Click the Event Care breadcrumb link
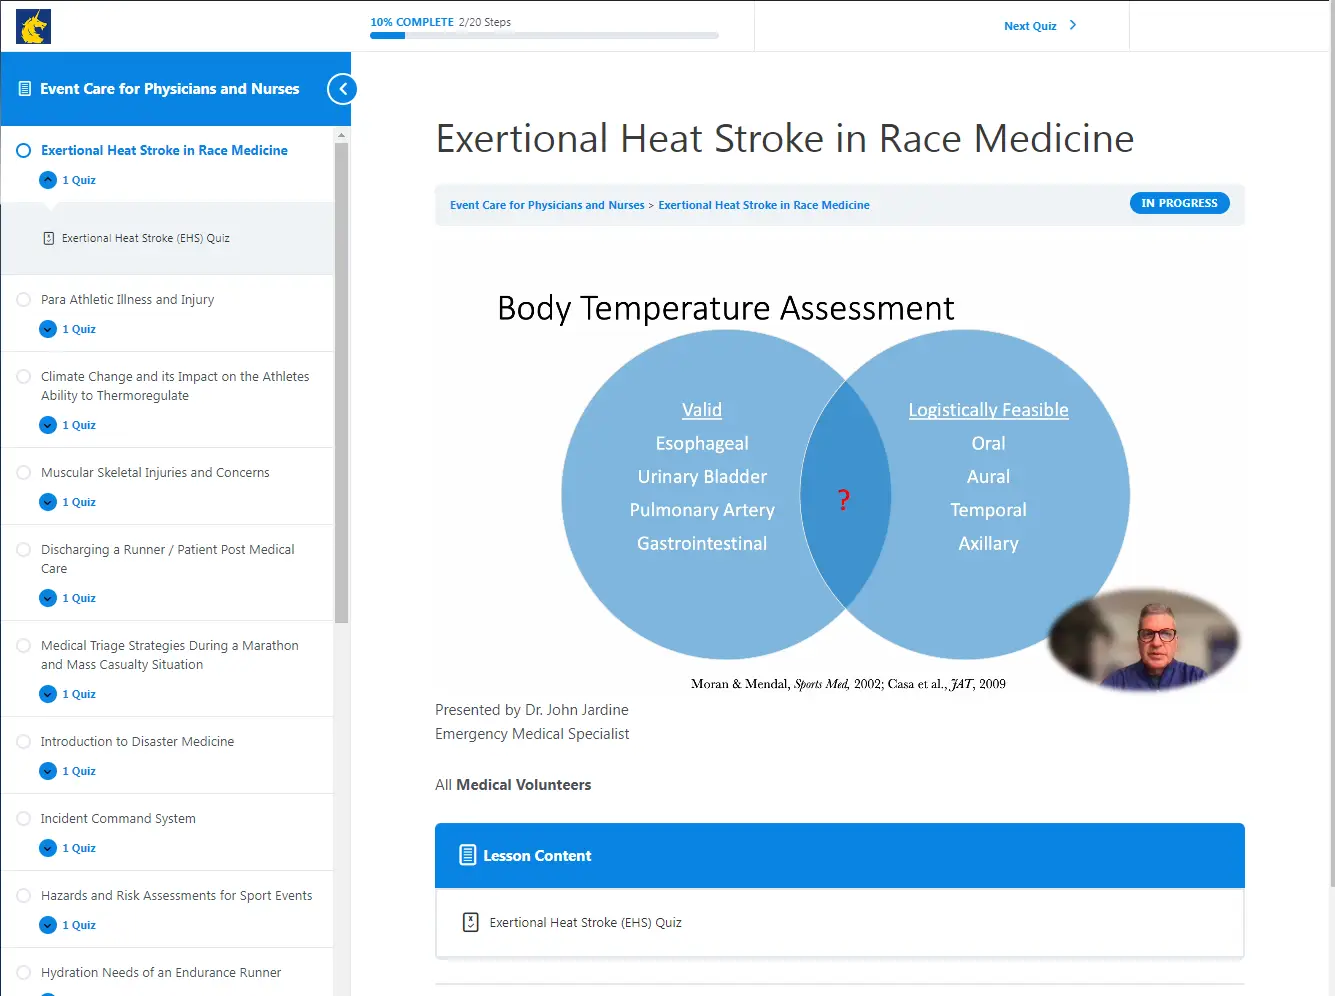Image resolution: width=1335 pixels, height=996 pixels. pos(547,205)
